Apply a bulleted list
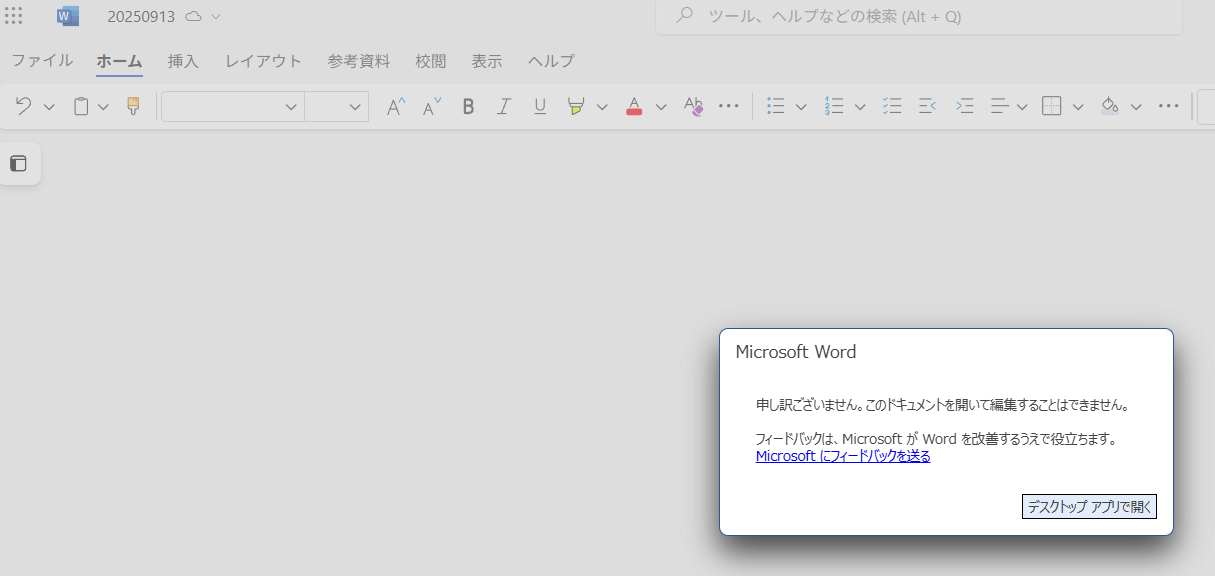The width and height of the screenshot is (1215, 576). [x=777, y=106]
